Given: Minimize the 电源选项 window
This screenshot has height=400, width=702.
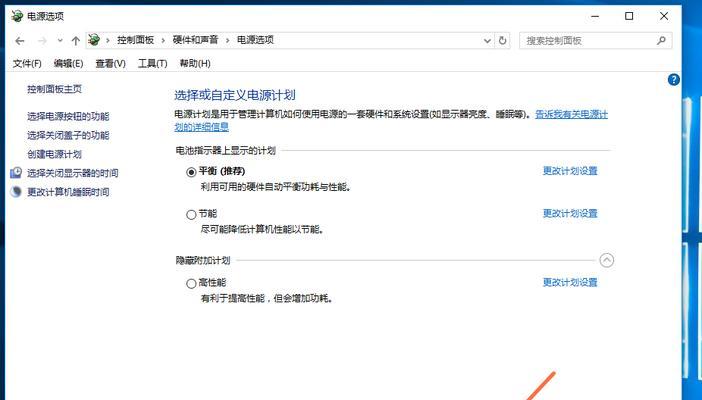Looking at the screenshot, I should [595, 16].
